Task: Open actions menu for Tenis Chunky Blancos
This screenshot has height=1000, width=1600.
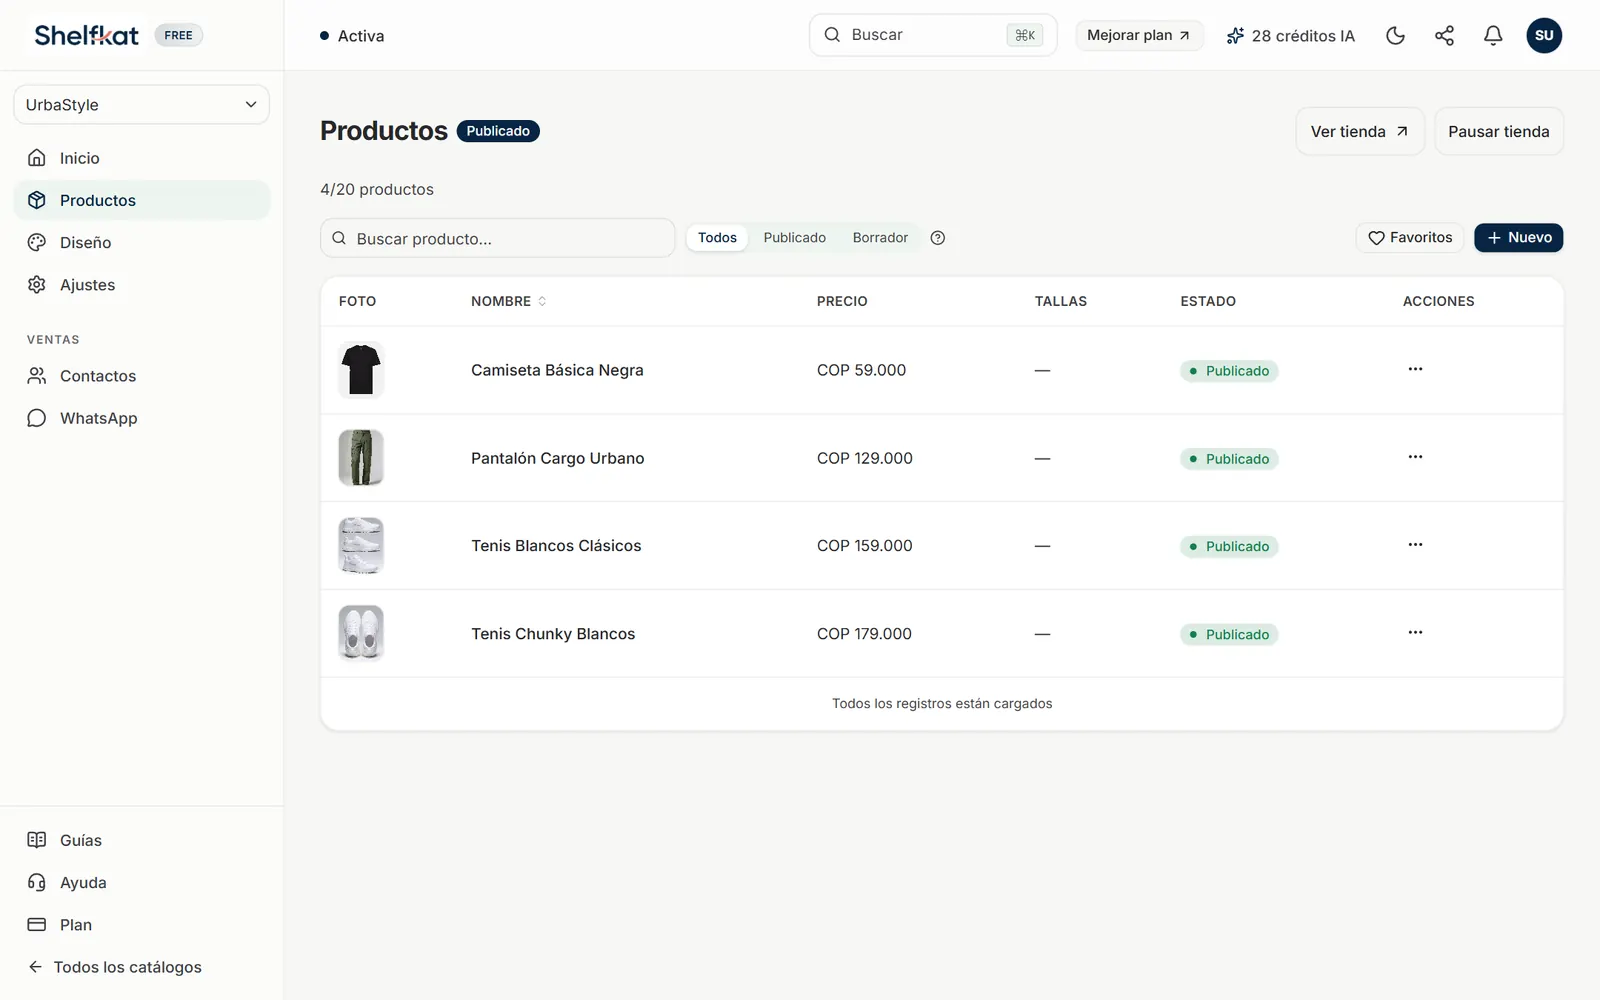Action: [x=1415, y=633]
